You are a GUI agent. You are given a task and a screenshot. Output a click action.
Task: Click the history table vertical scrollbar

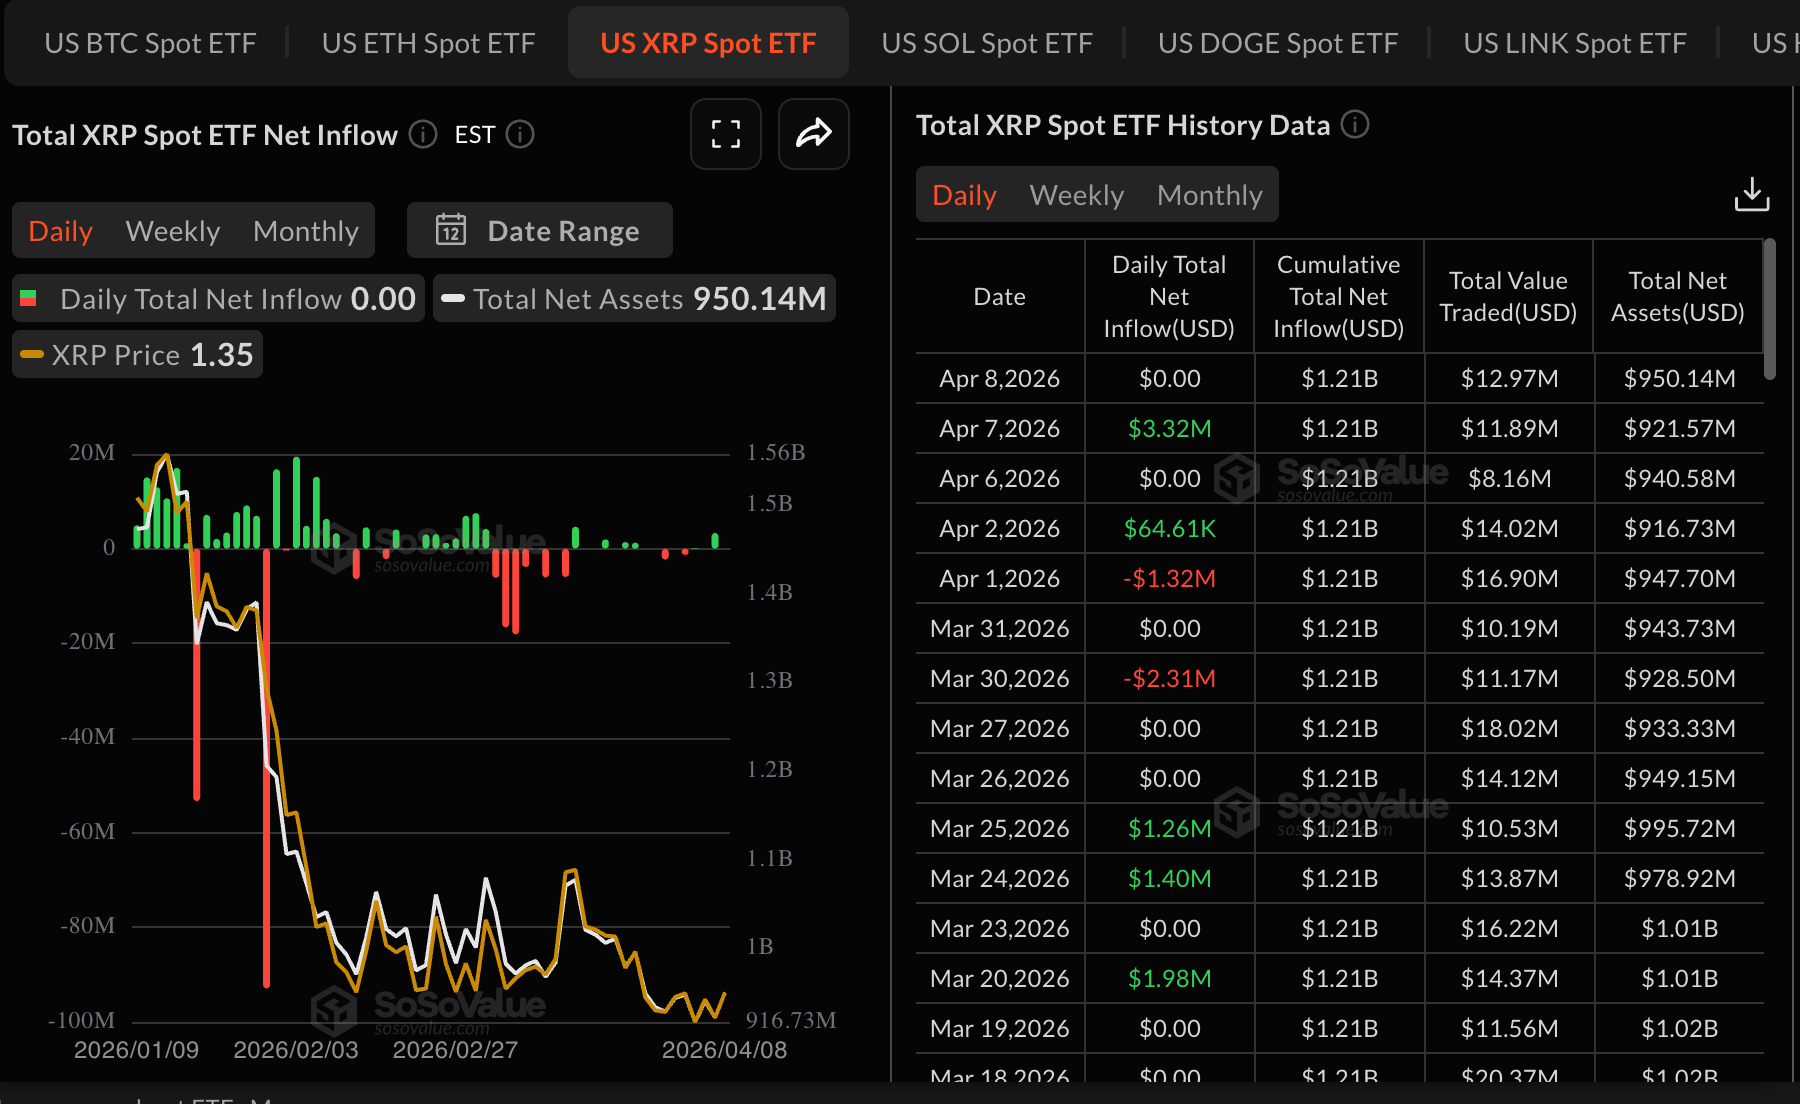coord(1769,310)
